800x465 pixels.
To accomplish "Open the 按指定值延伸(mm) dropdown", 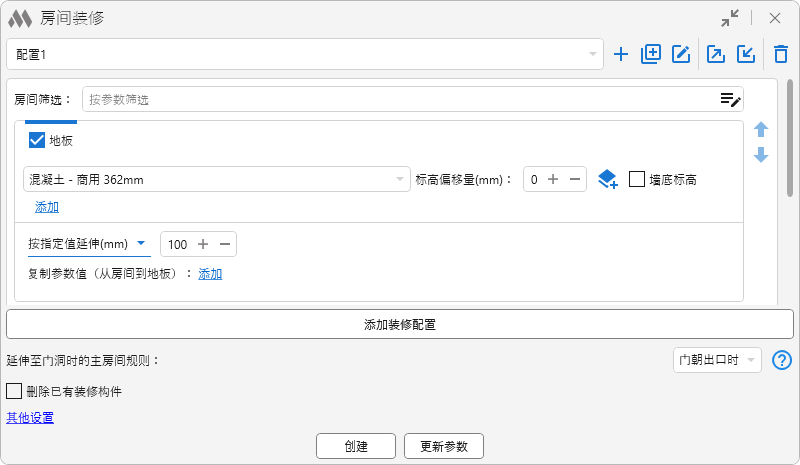I will click(88, 244).
